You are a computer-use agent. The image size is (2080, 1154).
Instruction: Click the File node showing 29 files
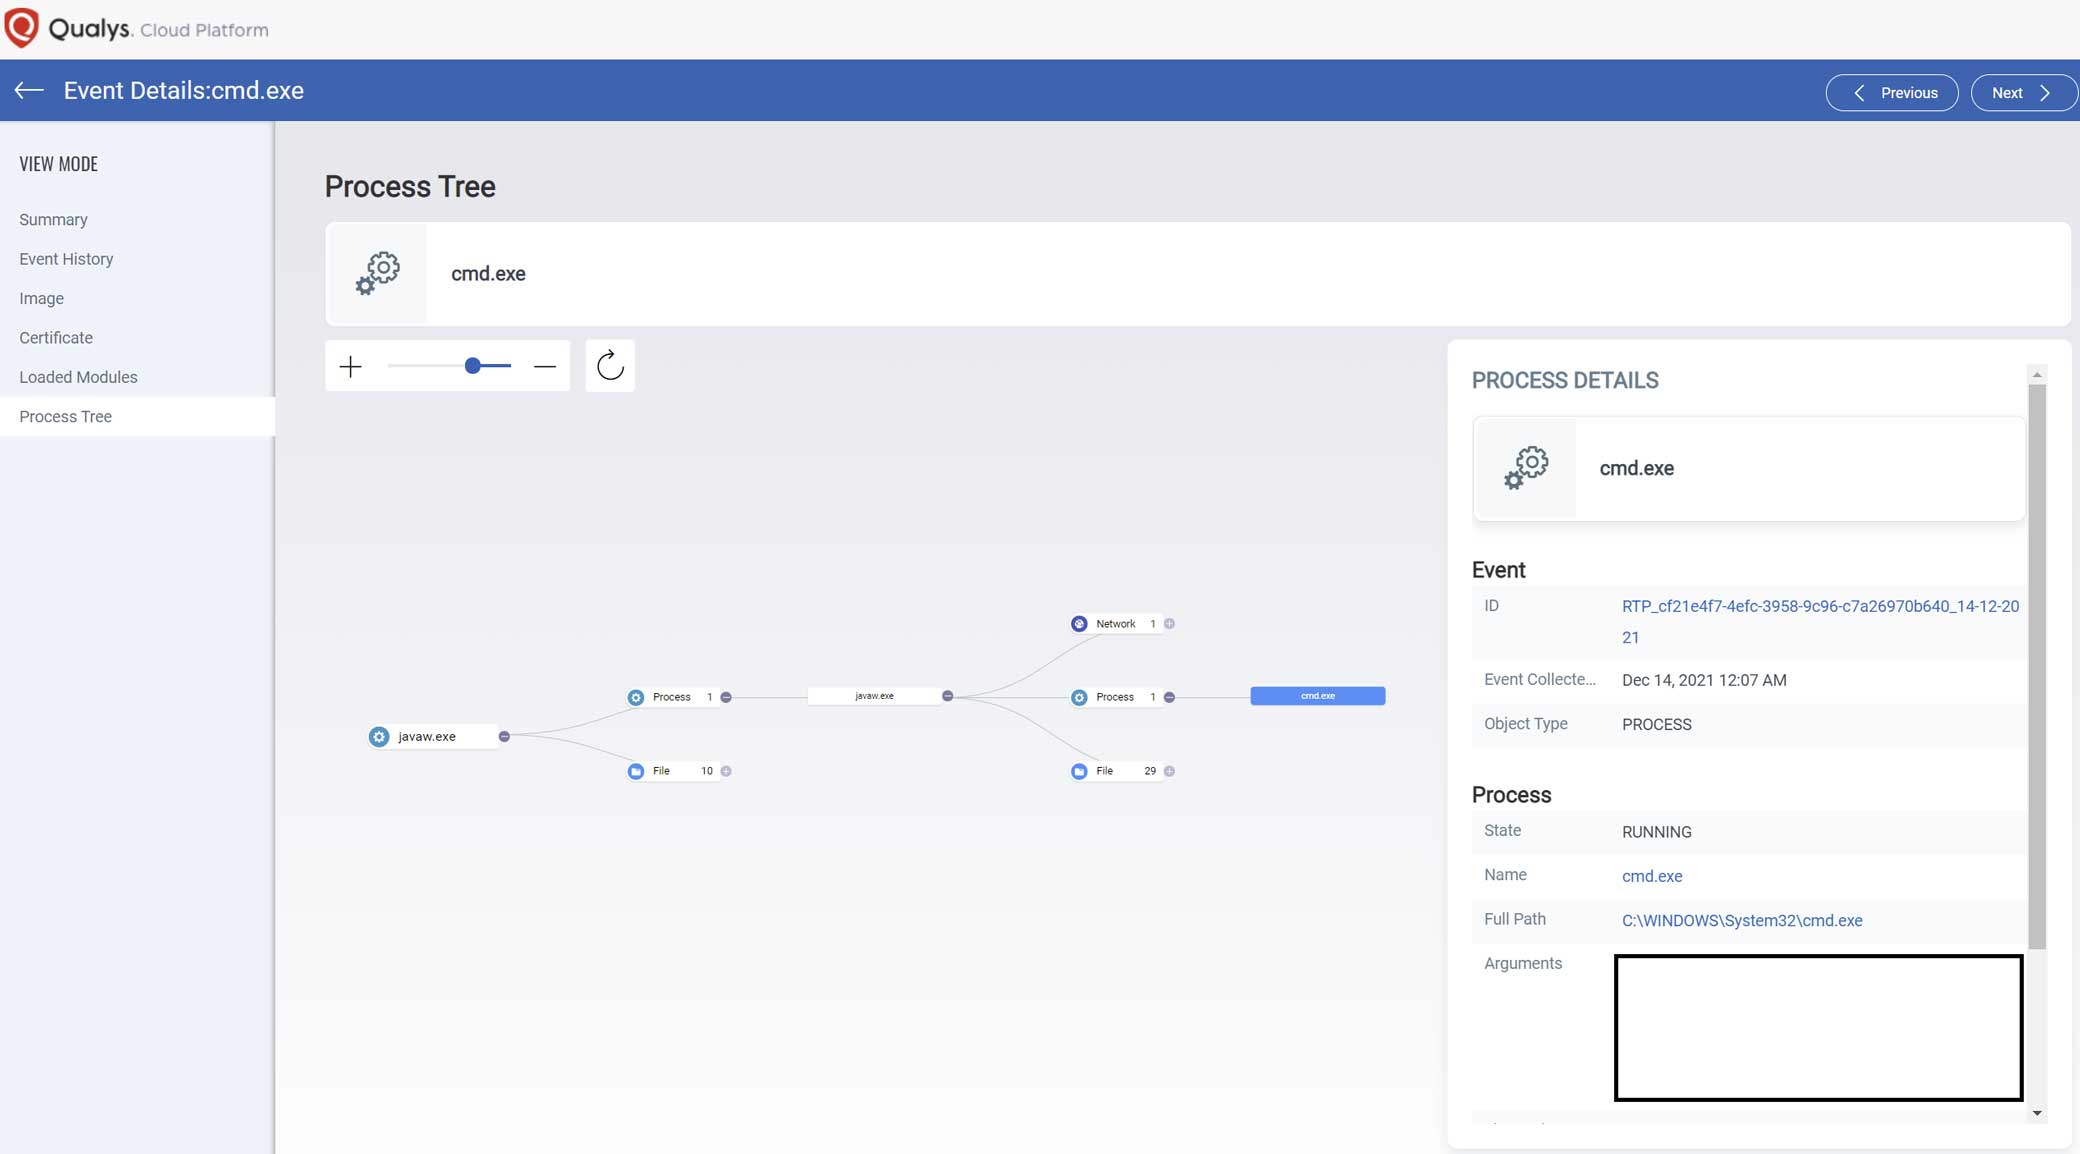pos(1104,771)
